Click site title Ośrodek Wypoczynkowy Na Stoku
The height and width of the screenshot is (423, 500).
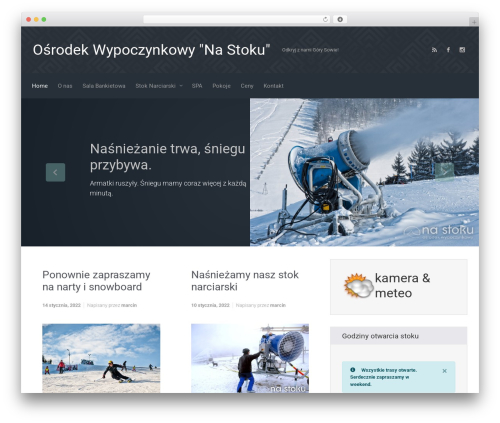pos(151,50)
